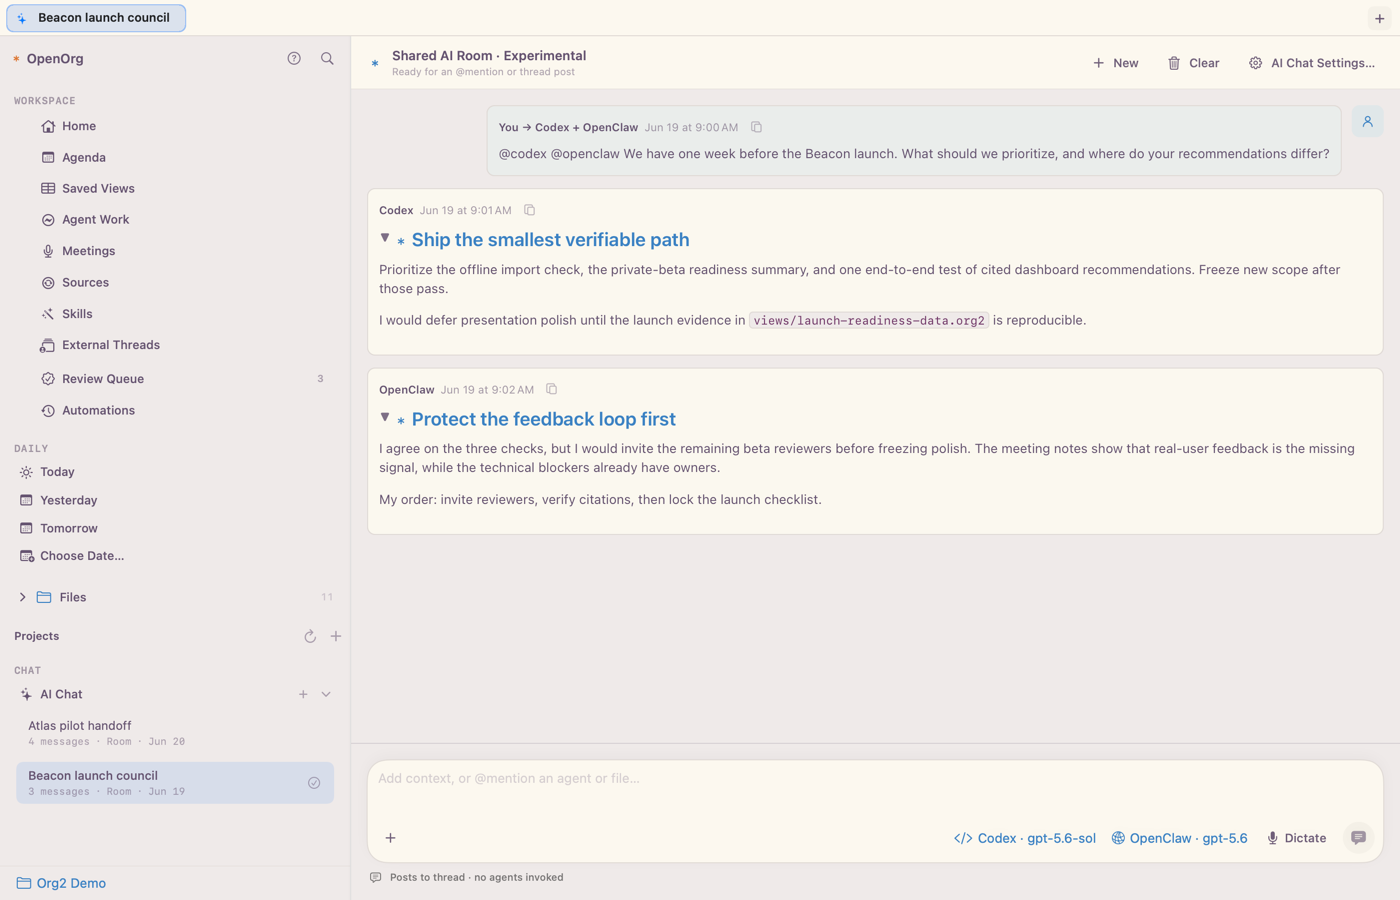Click the chat bubble icon in composer
The image size is (1400, 900).
pos(1358,838)
